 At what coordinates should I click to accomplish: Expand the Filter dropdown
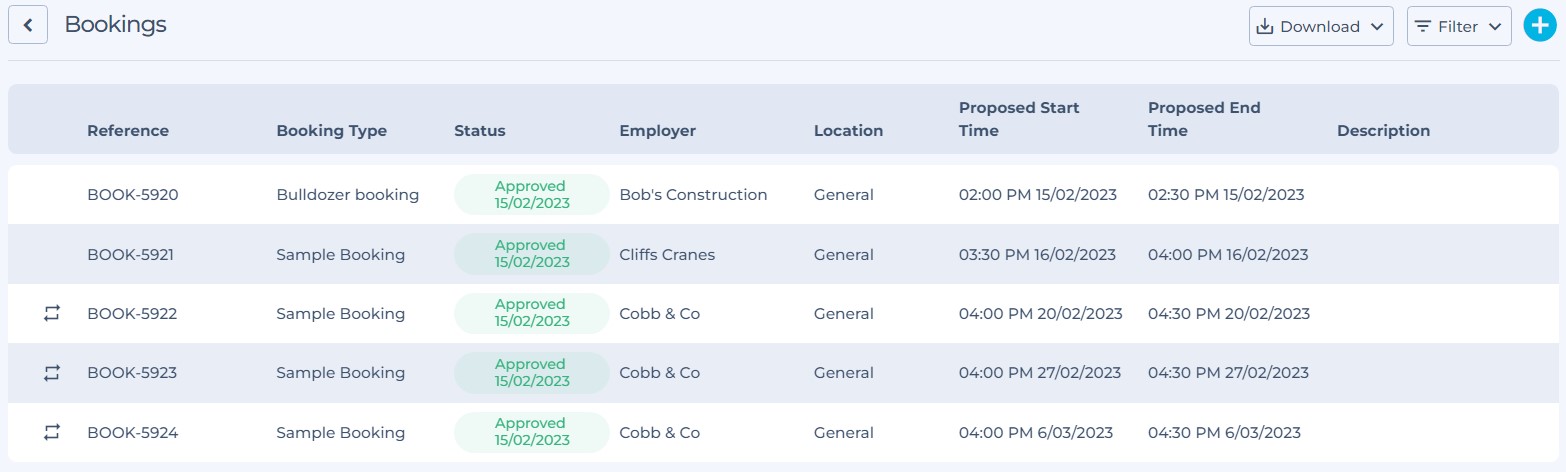(x=1459, y=26)
